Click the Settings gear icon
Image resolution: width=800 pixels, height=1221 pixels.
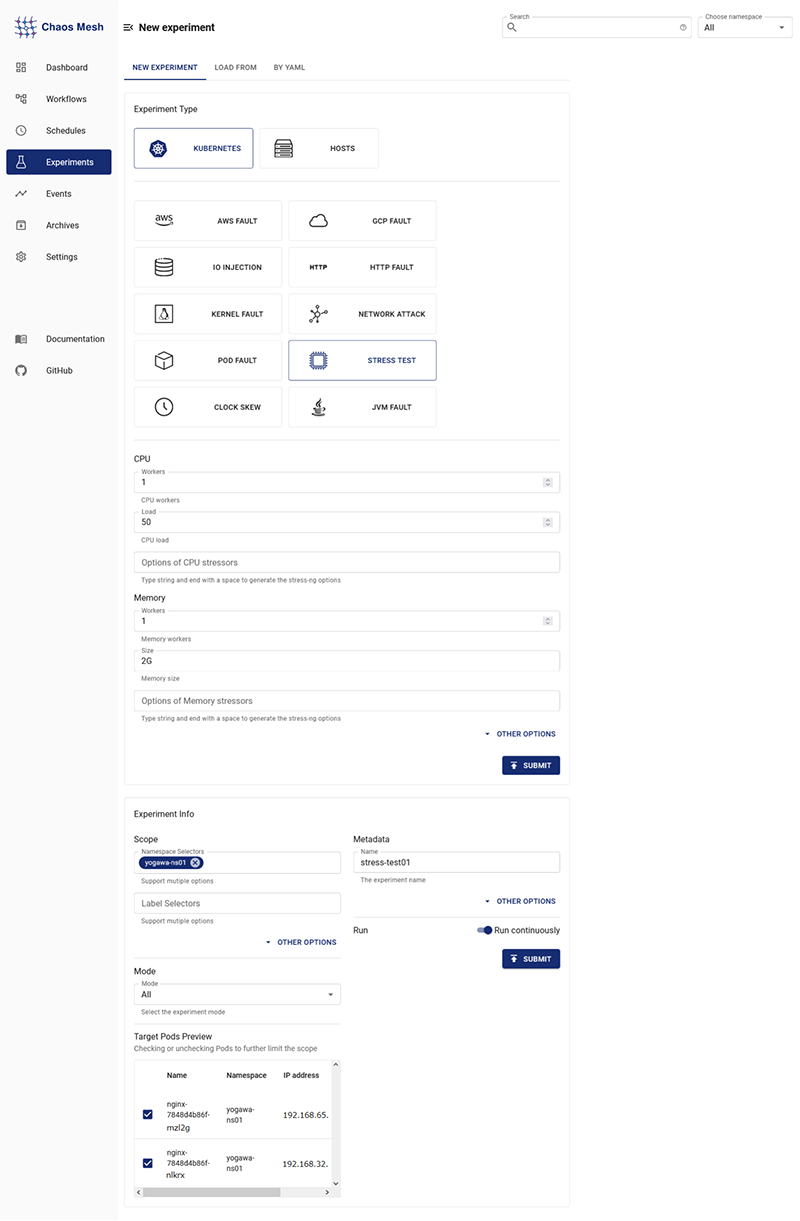click(x=21, y=257)
